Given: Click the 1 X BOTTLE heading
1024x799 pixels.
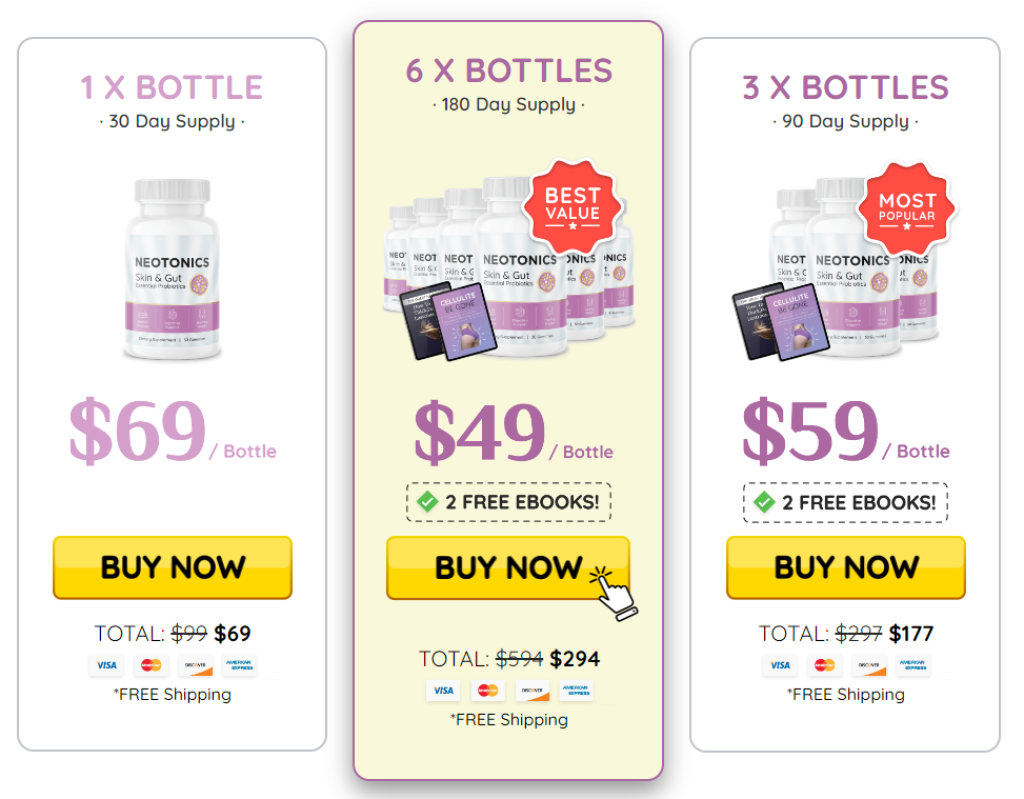Looking at the screenshot, I should tap(172, 88).
